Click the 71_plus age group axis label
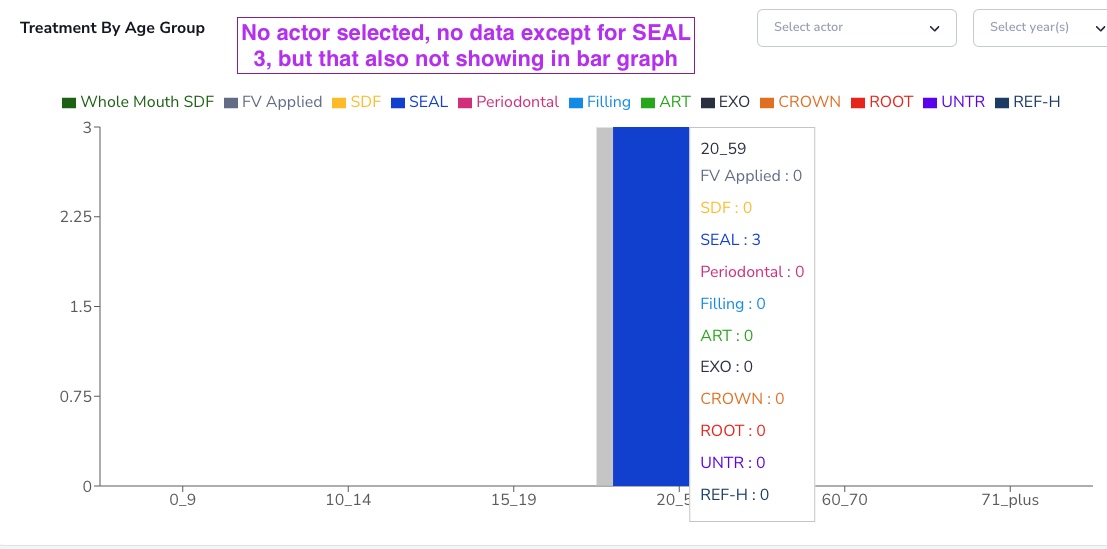Viewport: 1107px width, 549px height. point(1010,500)
